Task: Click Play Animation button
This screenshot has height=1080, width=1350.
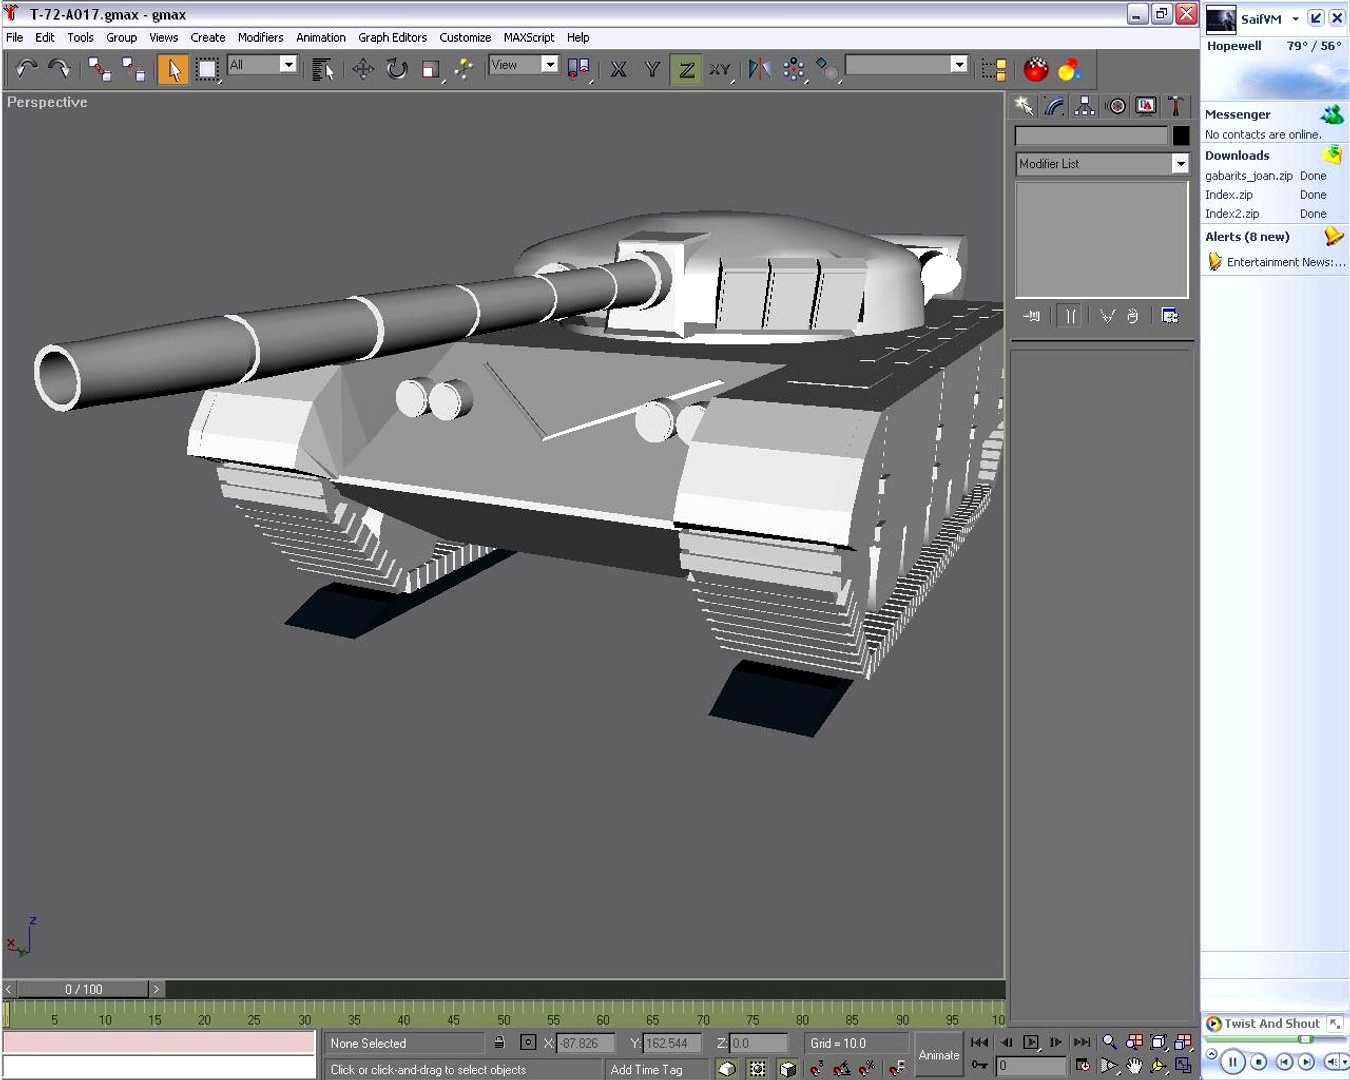Action: [1032, 1041]
